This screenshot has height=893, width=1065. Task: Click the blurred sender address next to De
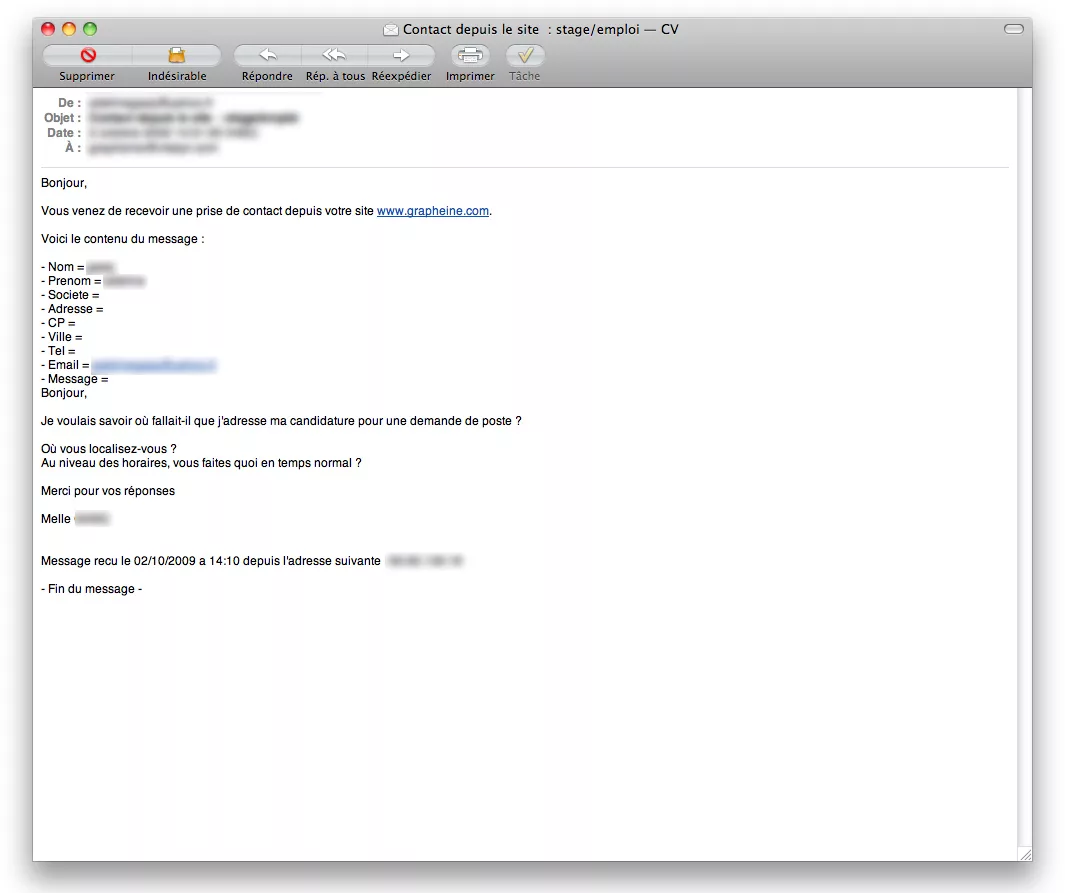[x=150, y=103]
